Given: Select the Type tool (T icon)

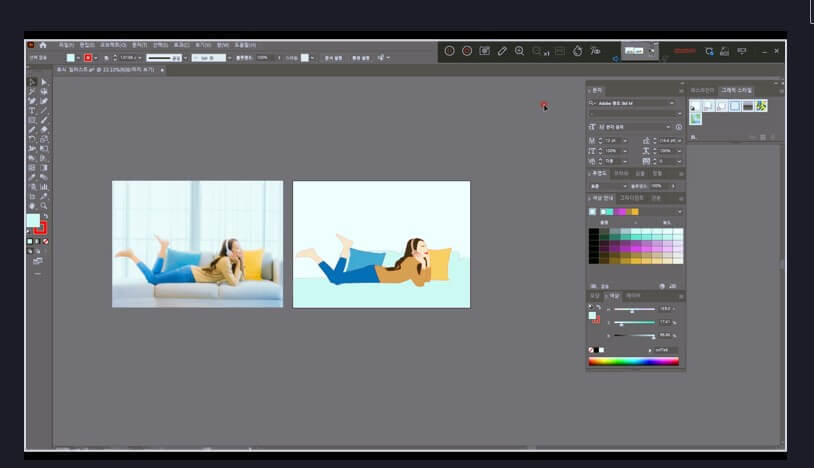Looking at the screenshot, I should (32, 111).
